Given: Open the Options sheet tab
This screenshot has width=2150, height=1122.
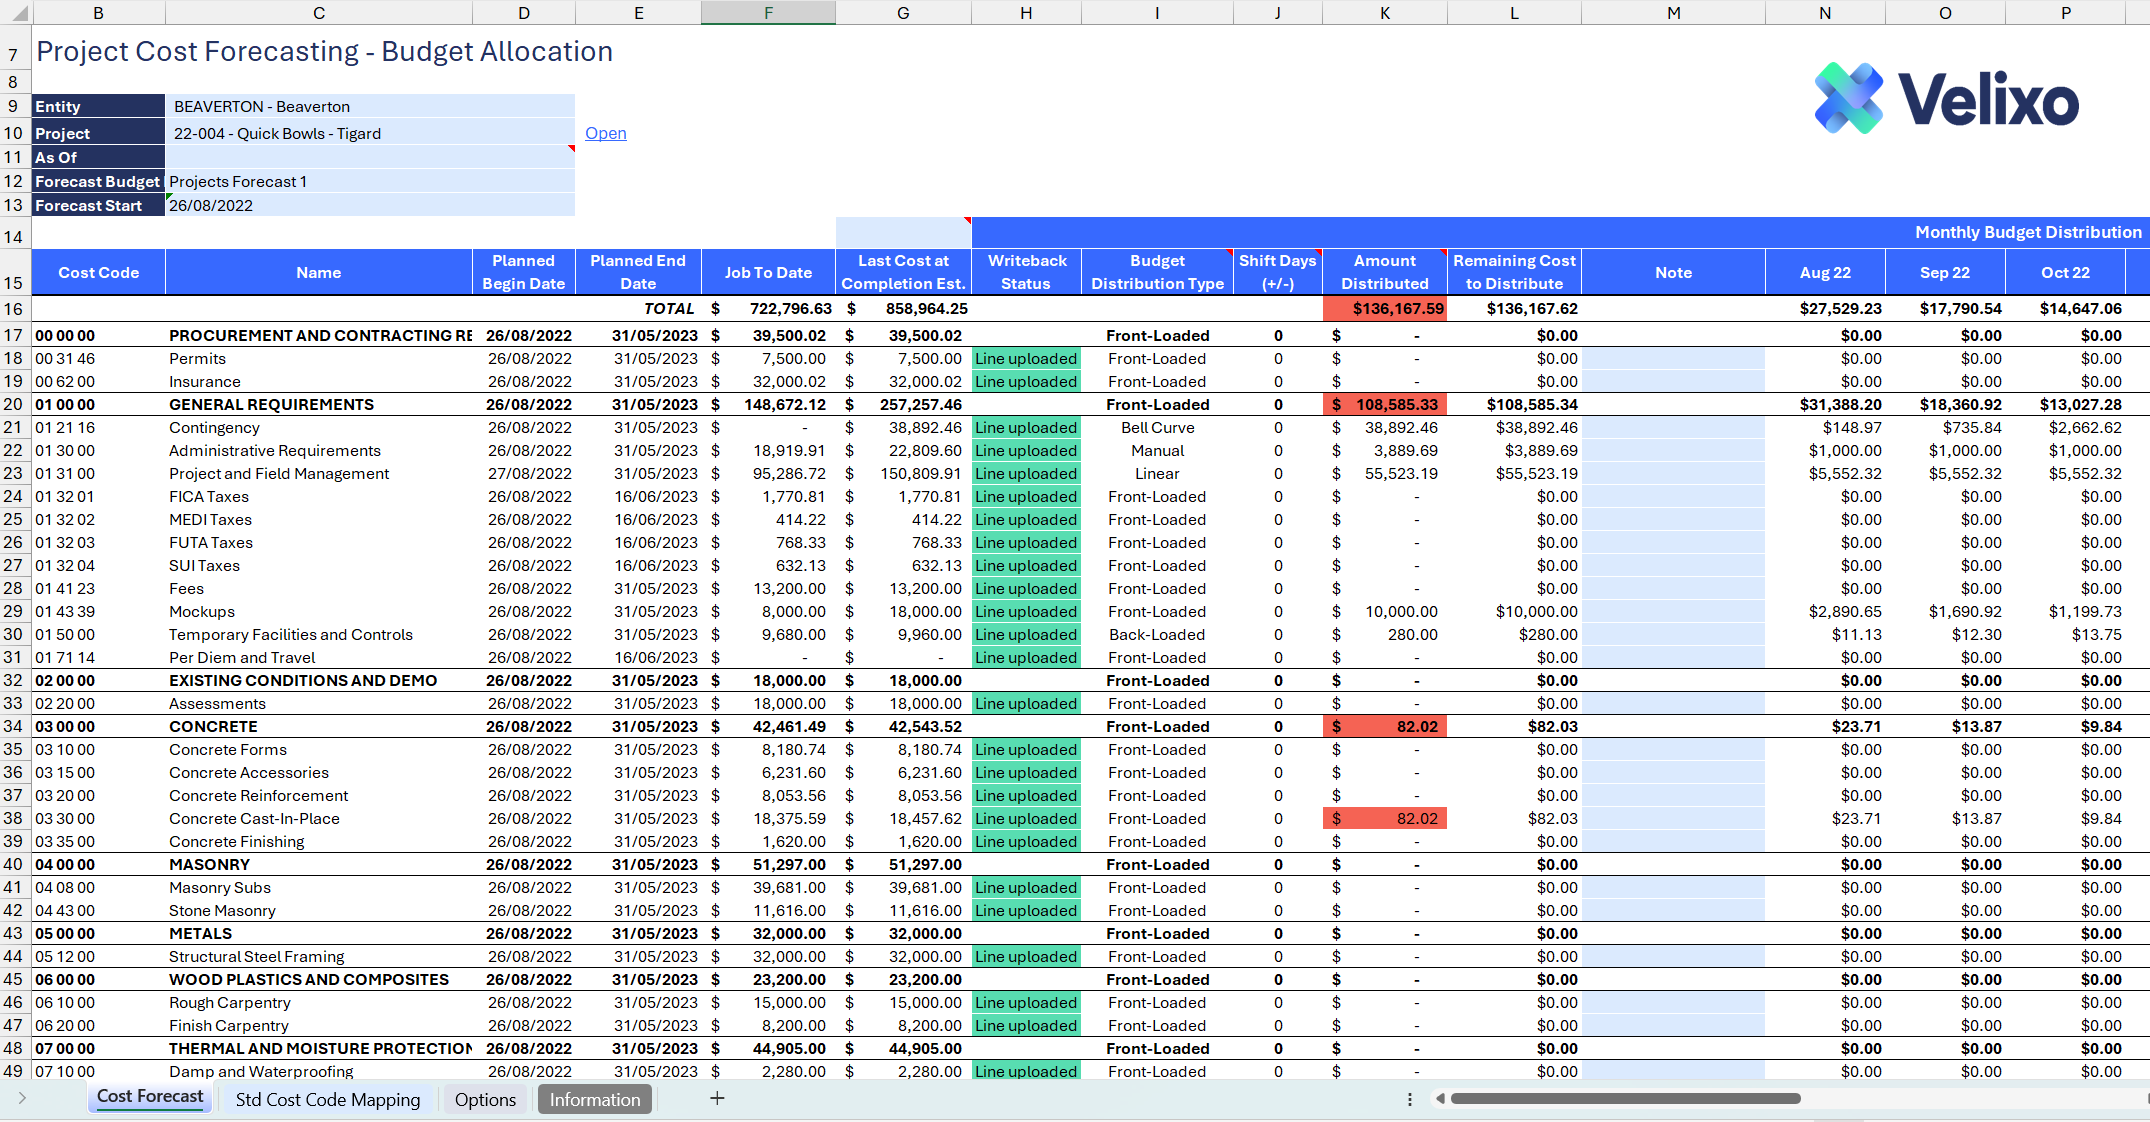Looking at the screenshot, I should pyautogui.click(x=485, y=1099).
